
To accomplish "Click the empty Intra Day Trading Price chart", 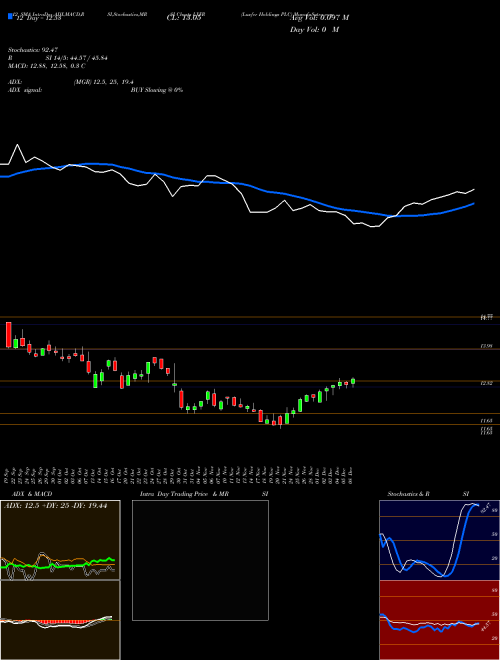I will 200,560.
